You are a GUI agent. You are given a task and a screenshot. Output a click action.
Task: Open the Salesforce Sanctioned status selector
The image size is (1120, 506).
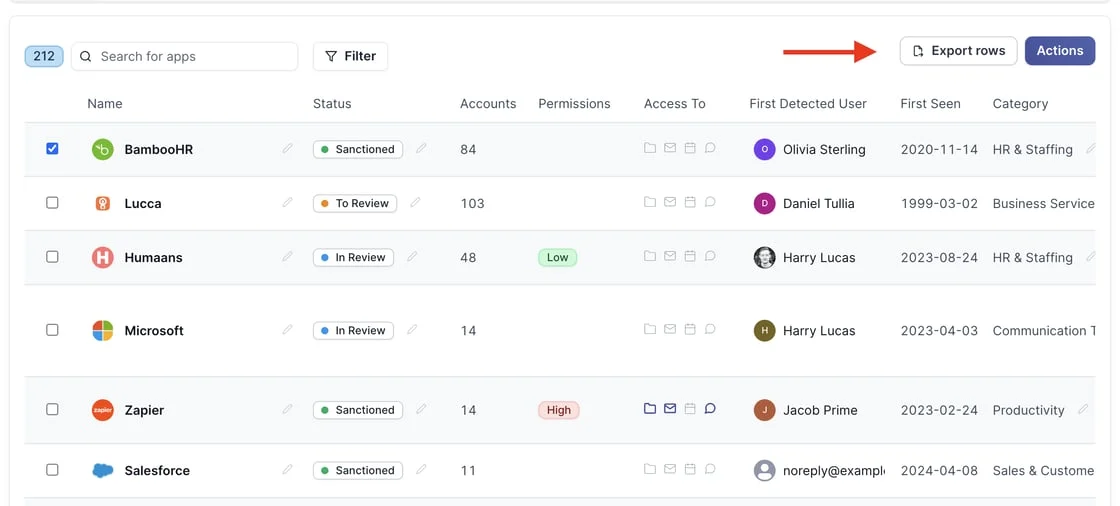(x=358, y=470)
